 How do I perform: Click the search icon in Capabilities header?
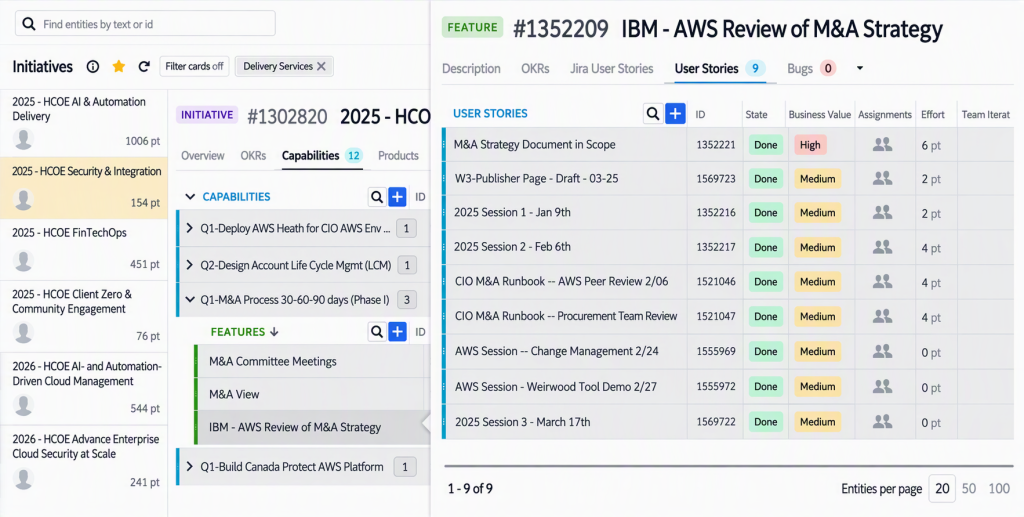pos(377,196)
